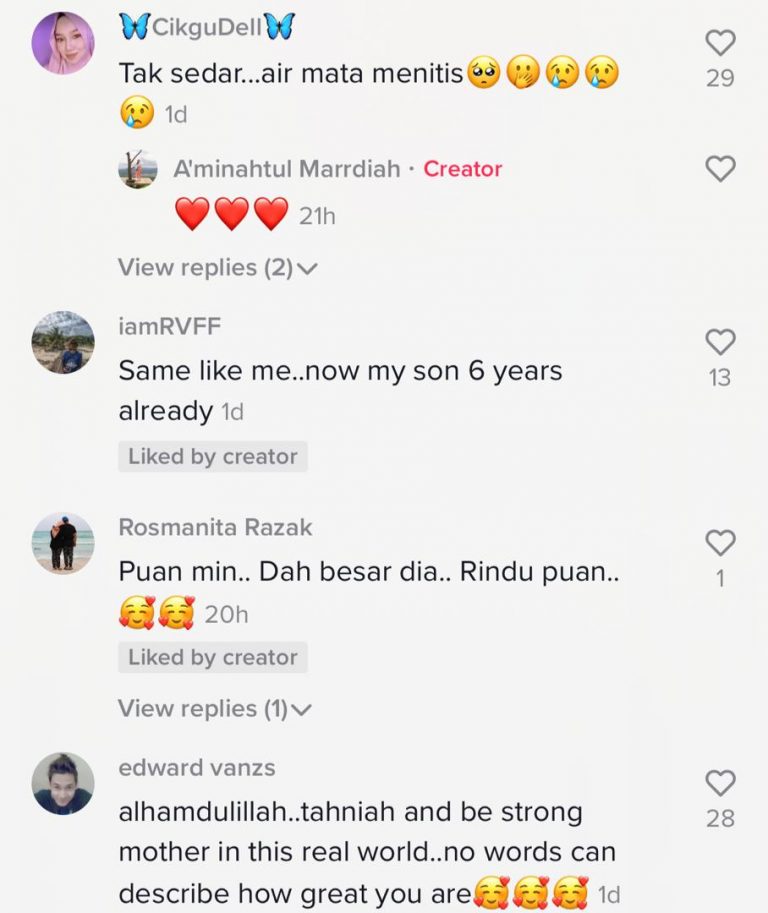Tap edward vanzs's avatar
The height and width of the screenshot is (913, 768).
pyautogui.click(x=63, y=783)
